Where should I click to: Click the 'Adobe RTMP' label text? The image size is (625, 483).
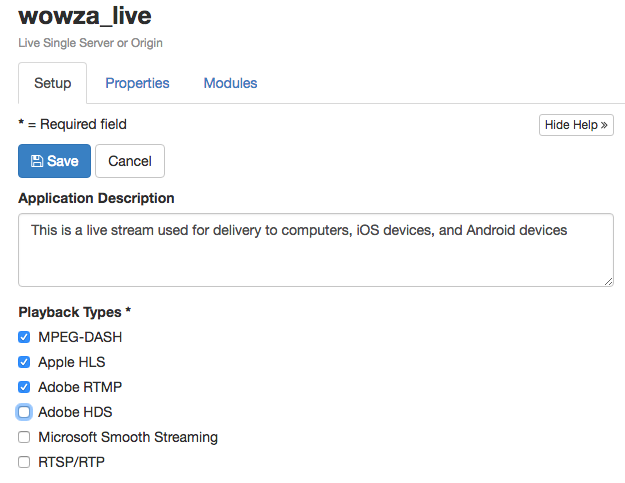pos(80,387)
